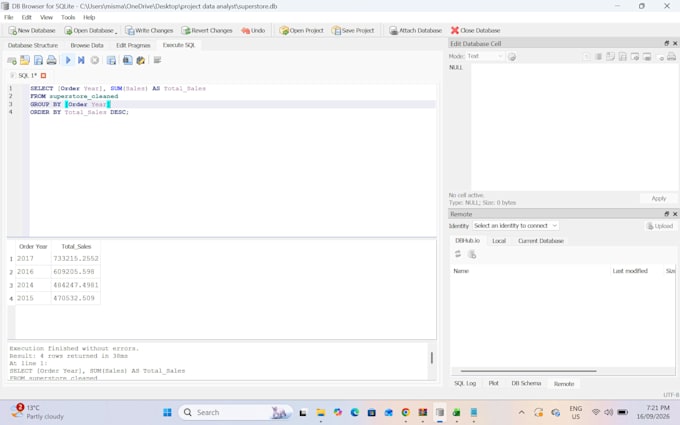The image size is (680, 425).
Task: Click the print icon in SQL toolbar
Action: coord(52,60)
